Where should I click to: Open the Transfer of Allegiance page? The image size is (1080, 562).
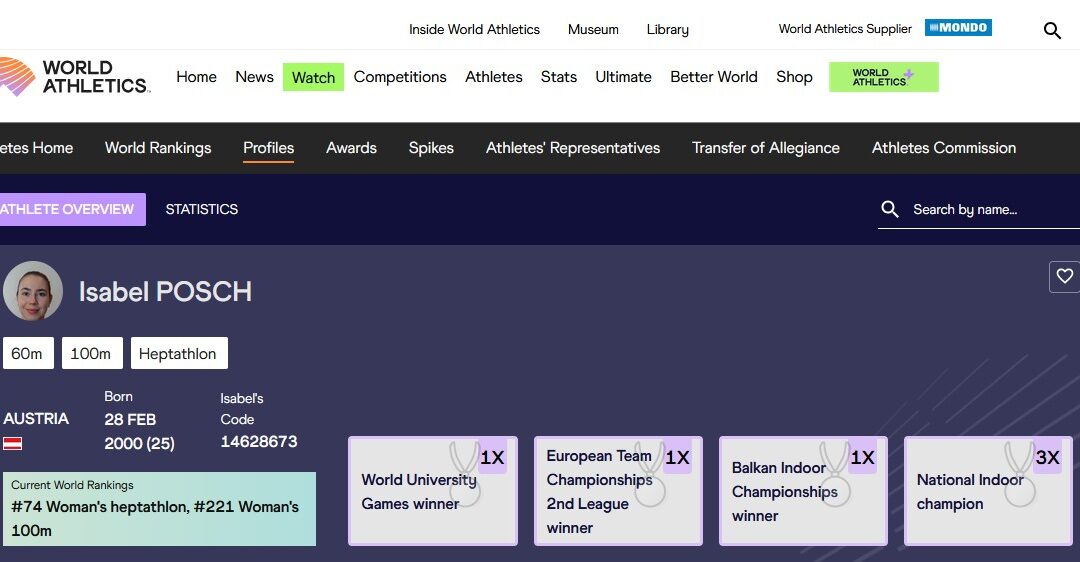pos(766,148)
